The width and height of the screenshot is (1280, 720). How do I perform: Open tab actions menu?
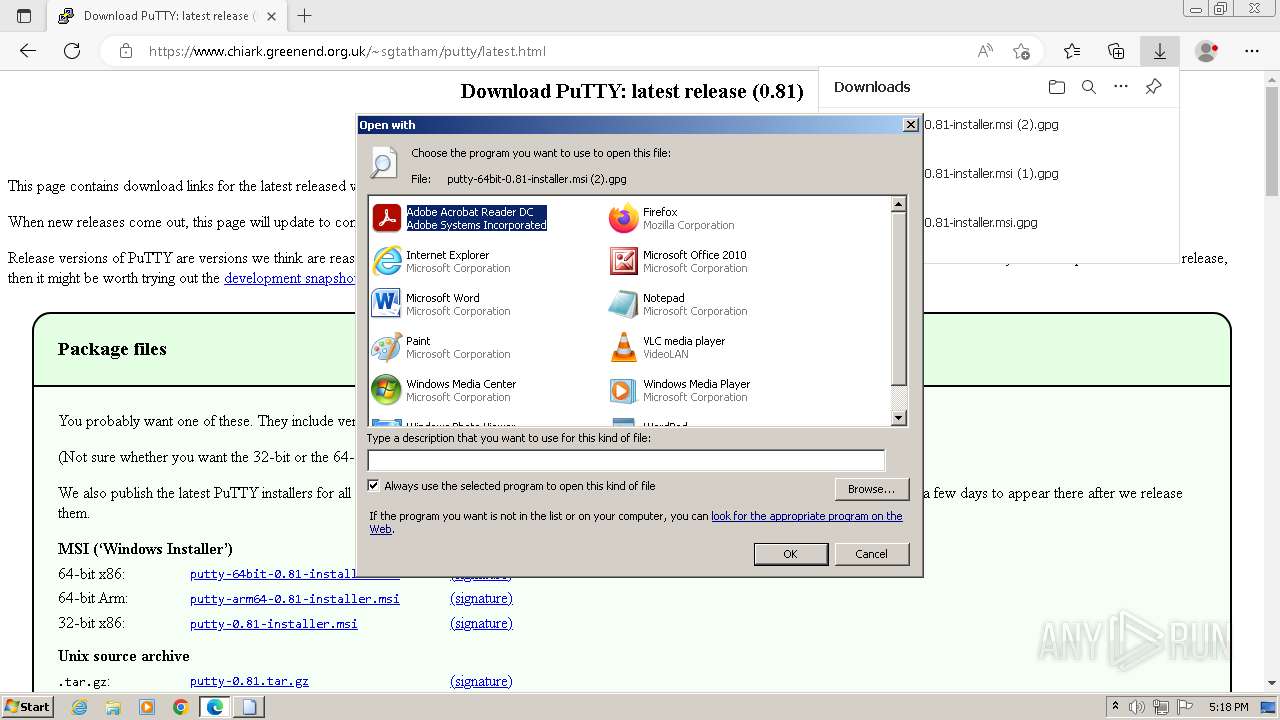pyautogui.click(x=24, y=15)
